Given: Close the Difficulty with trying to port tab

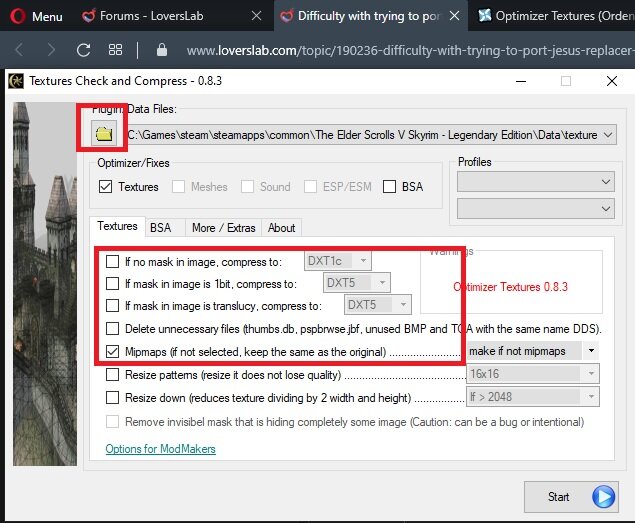Looking at the screenshot, I should pos(455,16).
